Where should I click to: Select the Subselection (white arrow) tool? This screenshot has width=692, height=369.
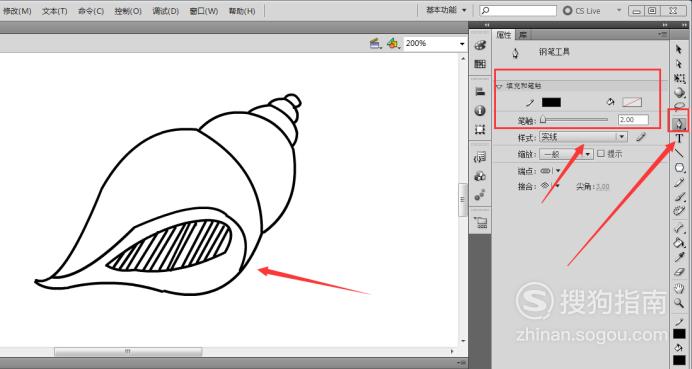pyautogui.click(x=679, y=64)
